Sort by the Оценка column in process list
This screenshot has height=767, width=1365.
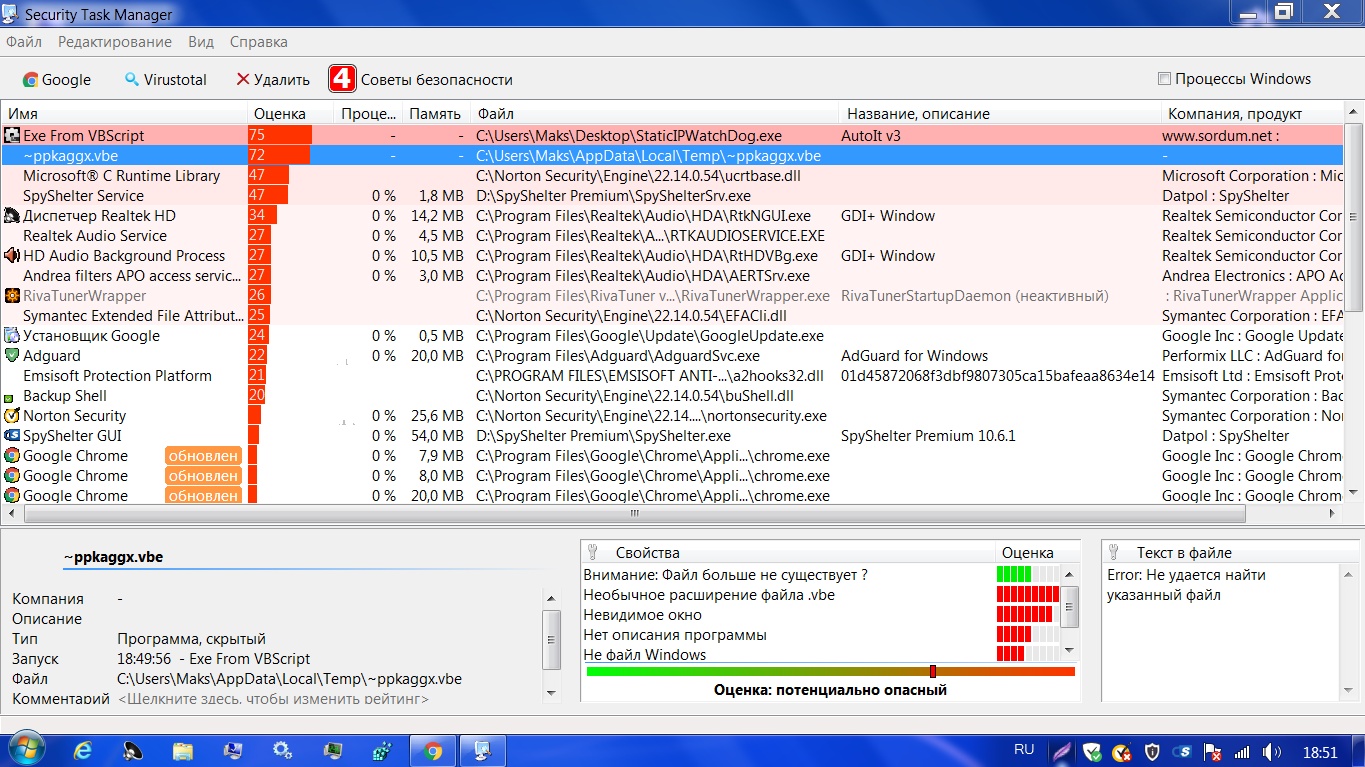pyautogui.click(x=290, y=113)
